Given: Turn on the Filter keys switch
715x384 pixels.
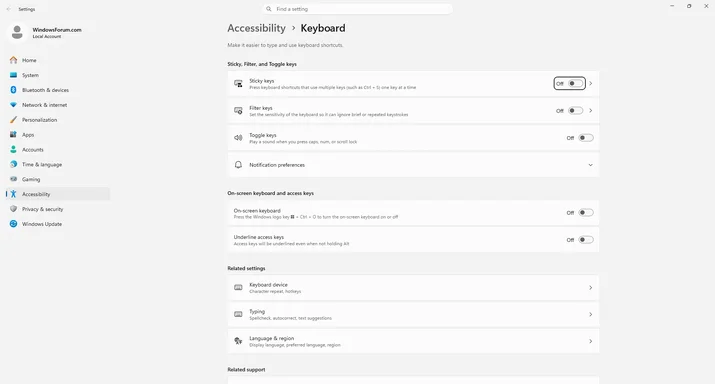Looking at the screenshot, I should pyautogui.click(x=575, y=110).
